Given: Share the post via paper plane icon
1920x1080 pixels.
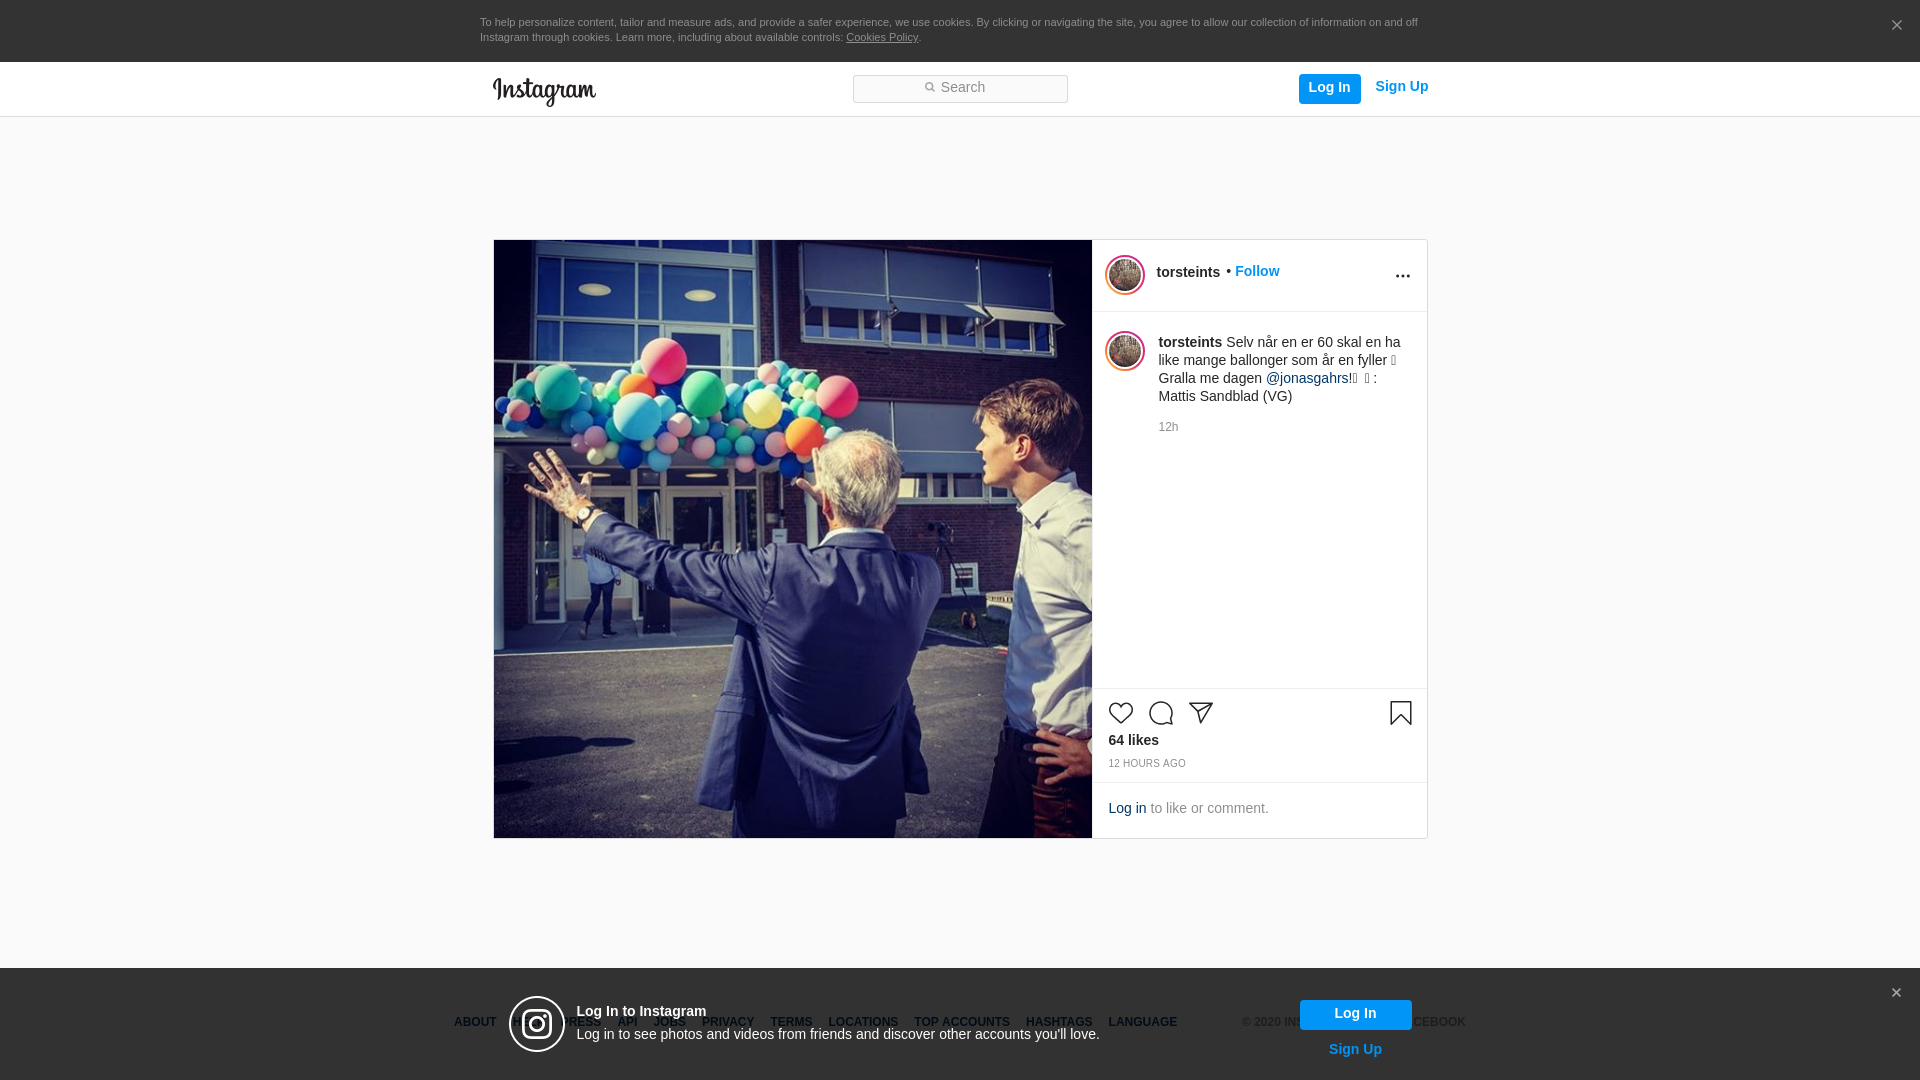Looking at the screenshot, I should (1200, 713).
